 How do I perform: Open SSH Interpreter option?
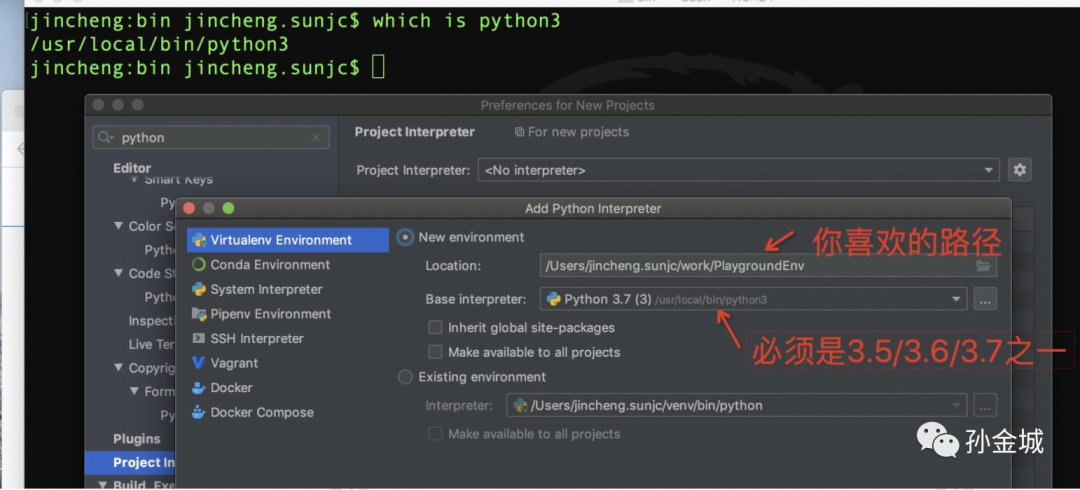click(257, 338)
